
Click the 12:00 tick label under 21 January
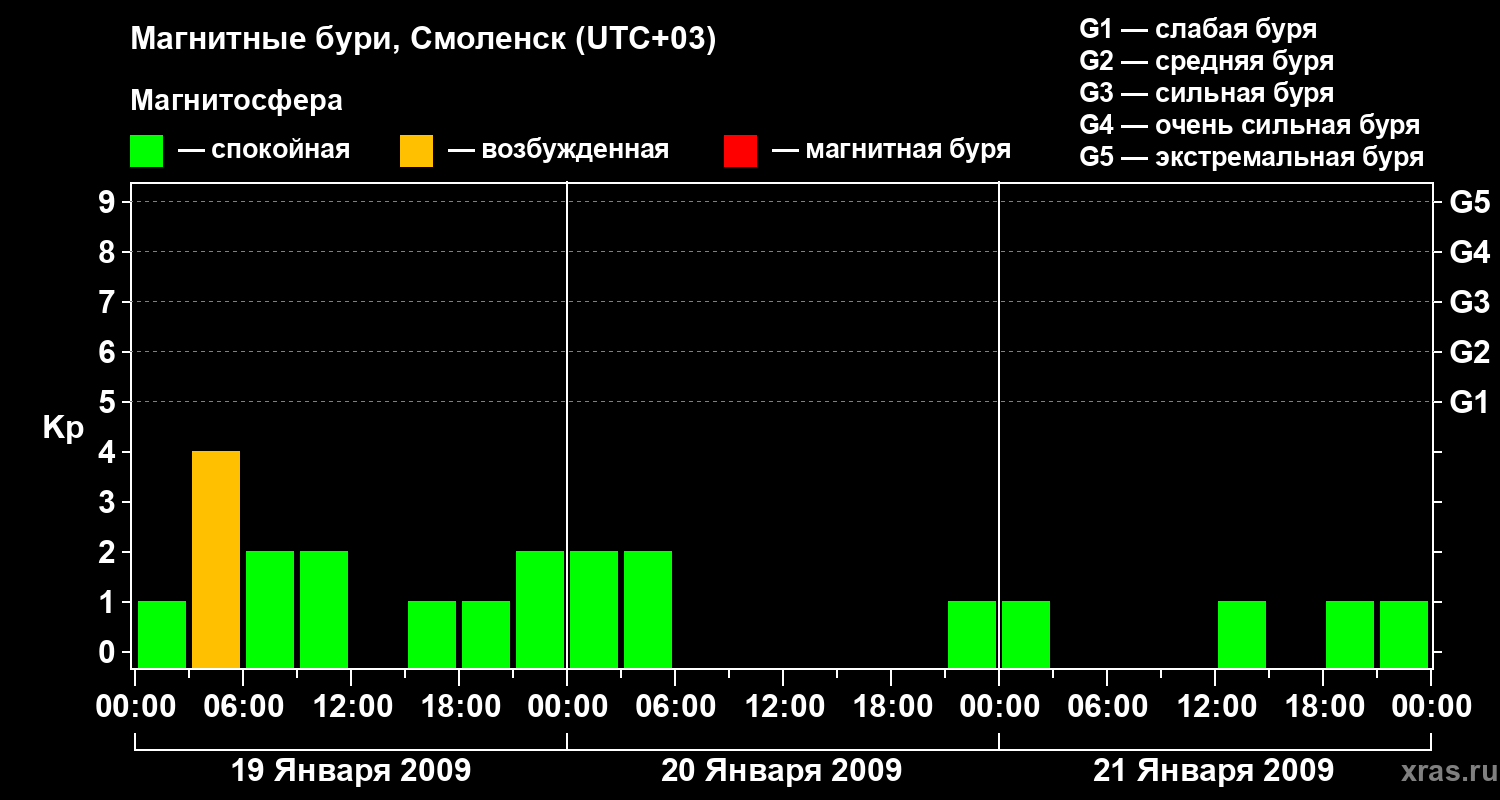1215,707
